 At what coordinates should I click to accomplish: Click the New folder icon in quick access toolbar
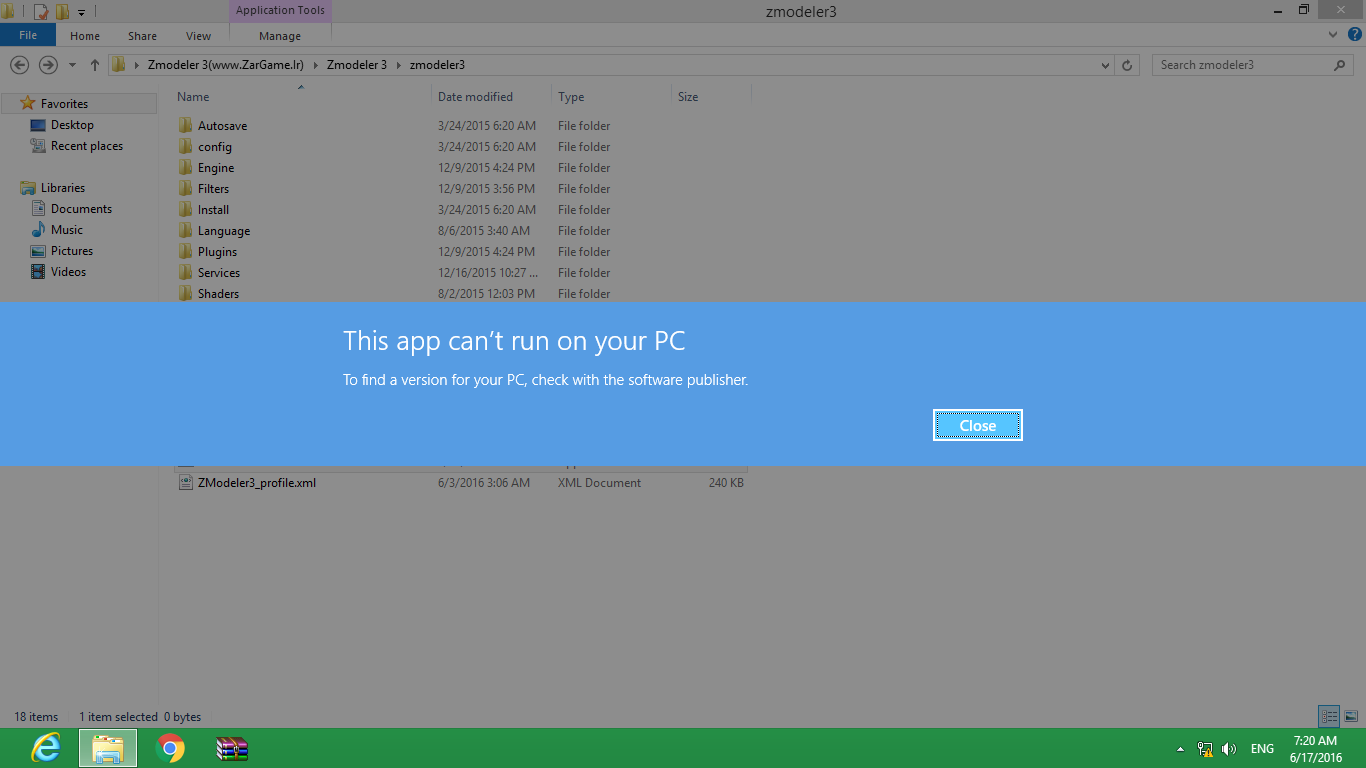coord(62,12)
